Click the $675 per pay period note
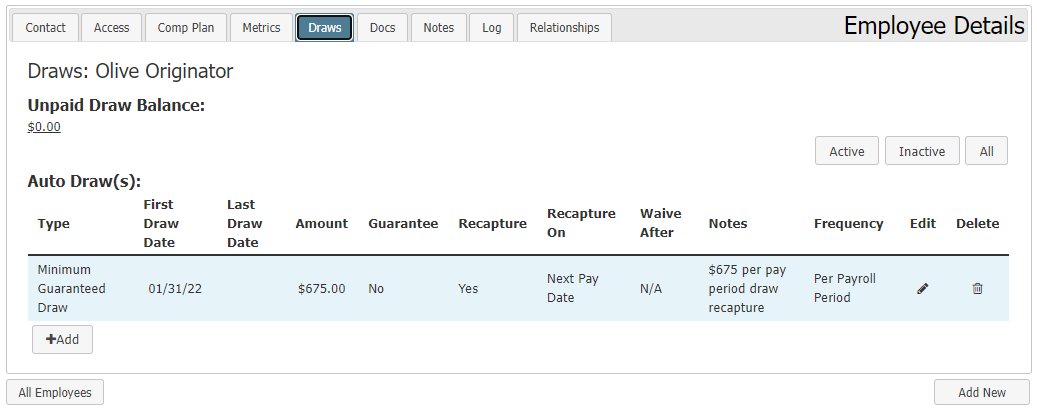Viewport: 1037px width, 411px height. [747, 289]
